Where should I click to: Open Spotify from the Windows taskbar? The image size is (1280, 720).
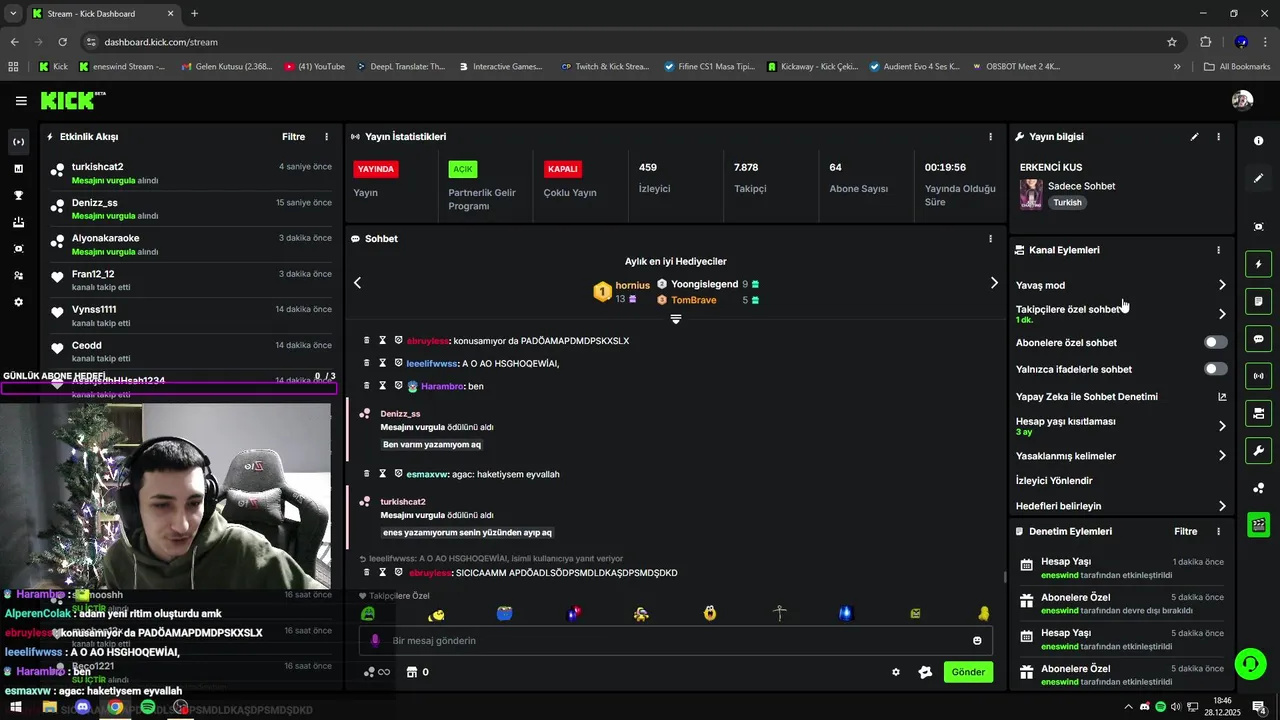[148, 707]
